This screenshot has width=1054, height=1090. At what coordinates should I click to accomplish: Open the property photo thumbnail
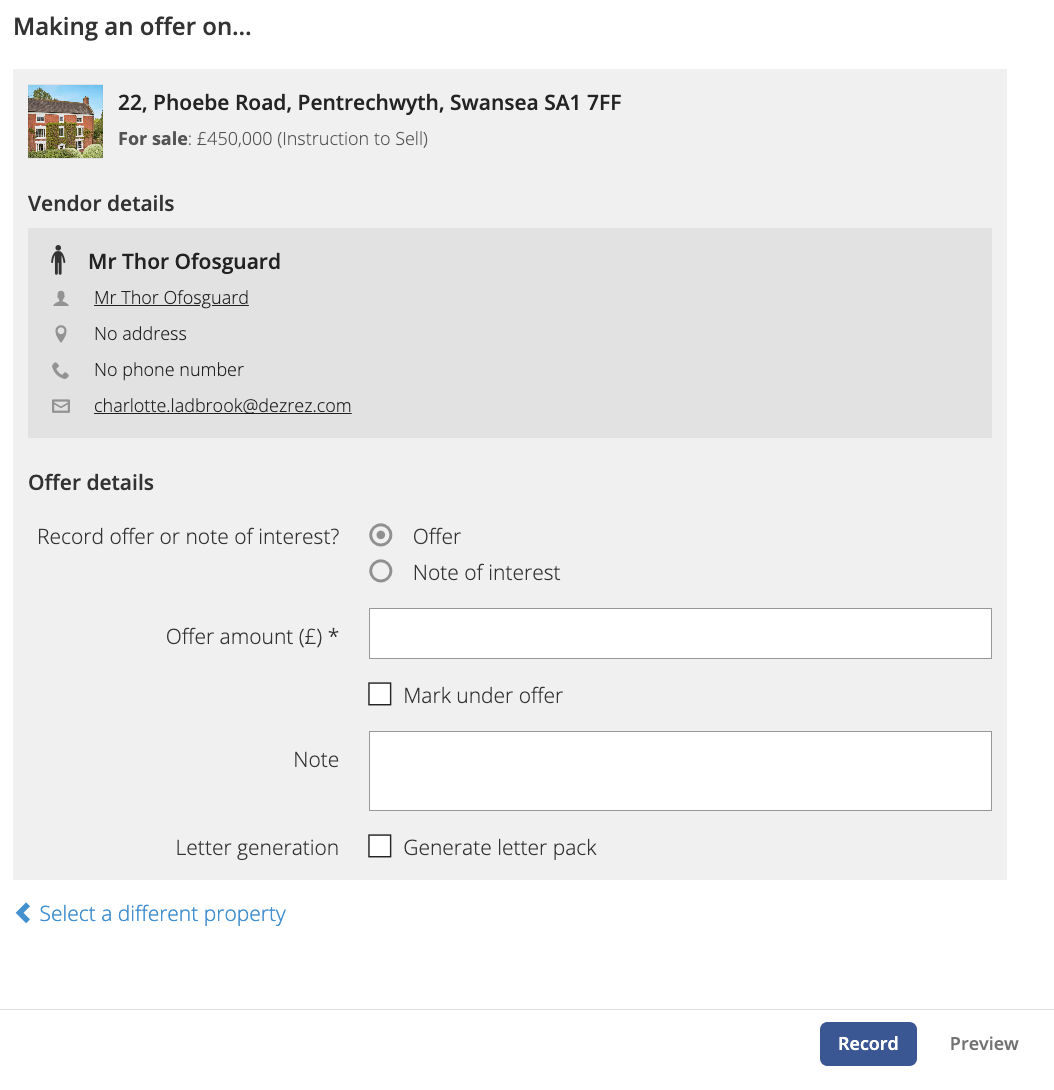[x=65, y=122]
